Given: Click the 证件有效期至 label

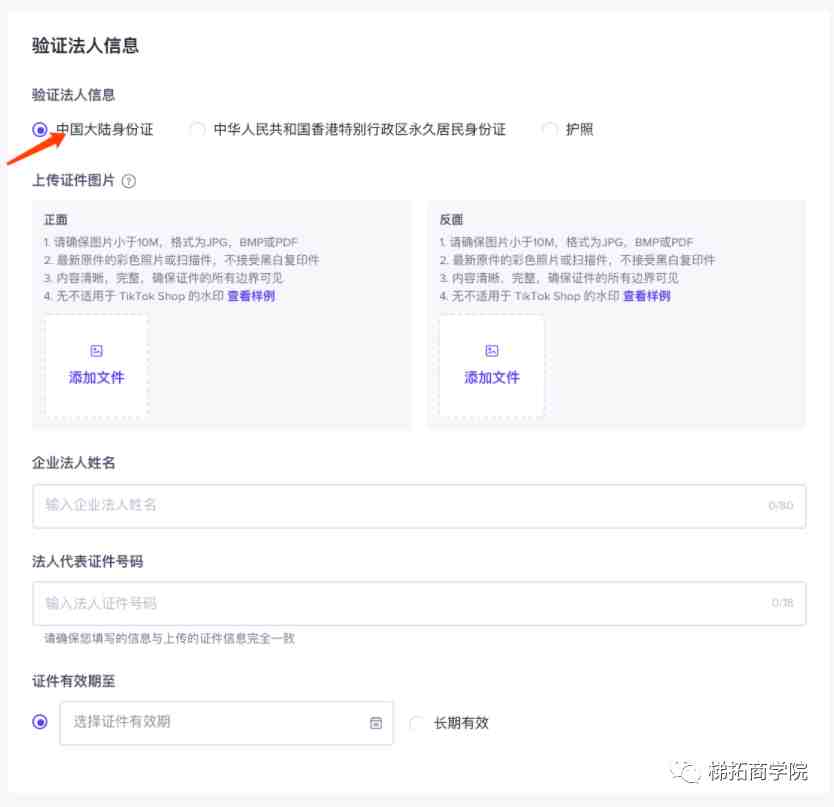Looking at the screenshot, I should coord(73,681).
